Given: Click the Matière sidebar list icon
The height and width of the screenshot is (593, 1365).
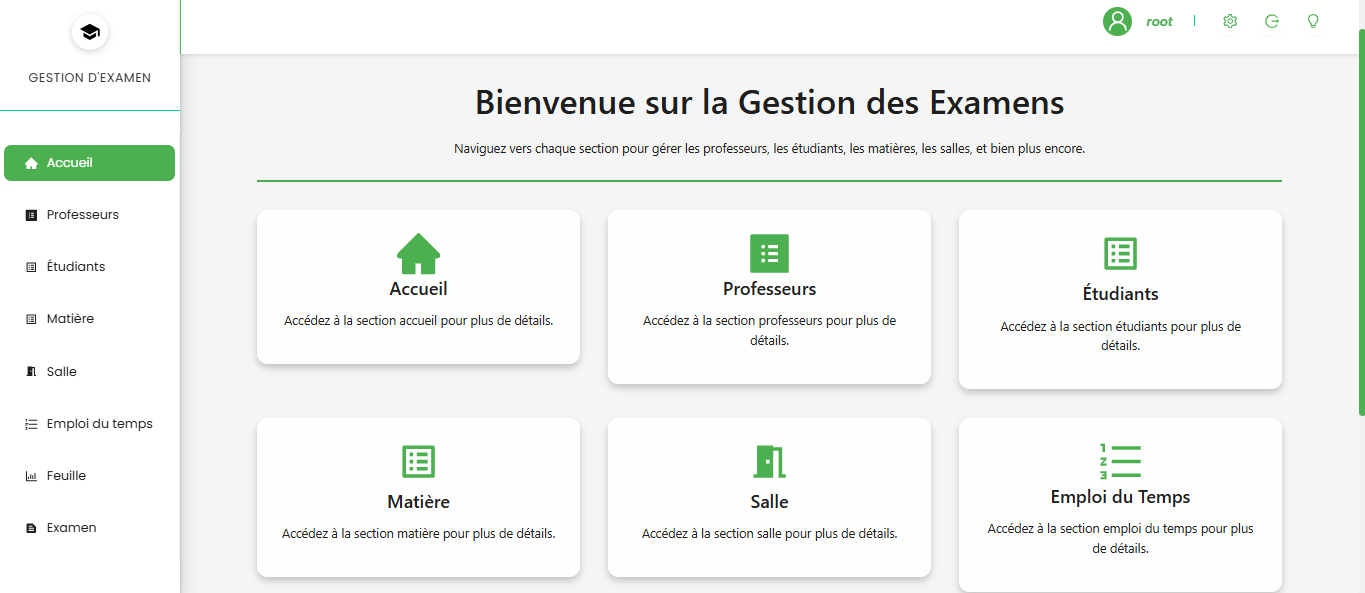Looking at the screenshot, I should click(31, 319).
